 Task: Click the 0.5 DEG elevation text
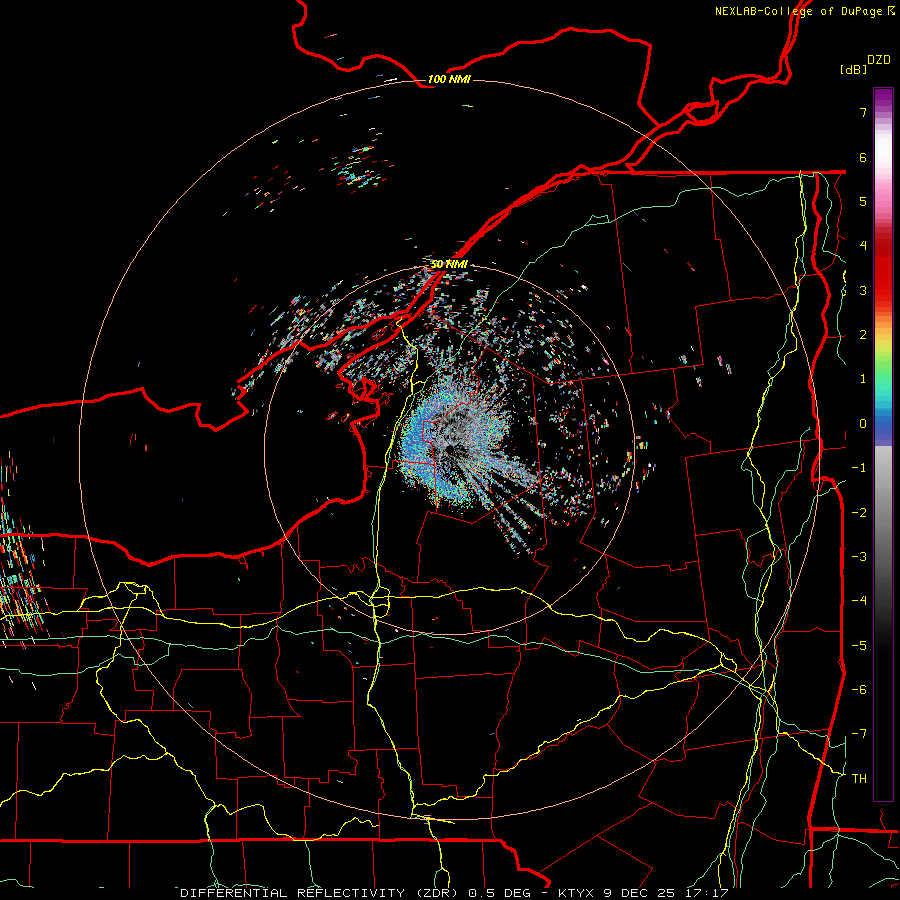(x=499, y=893)
